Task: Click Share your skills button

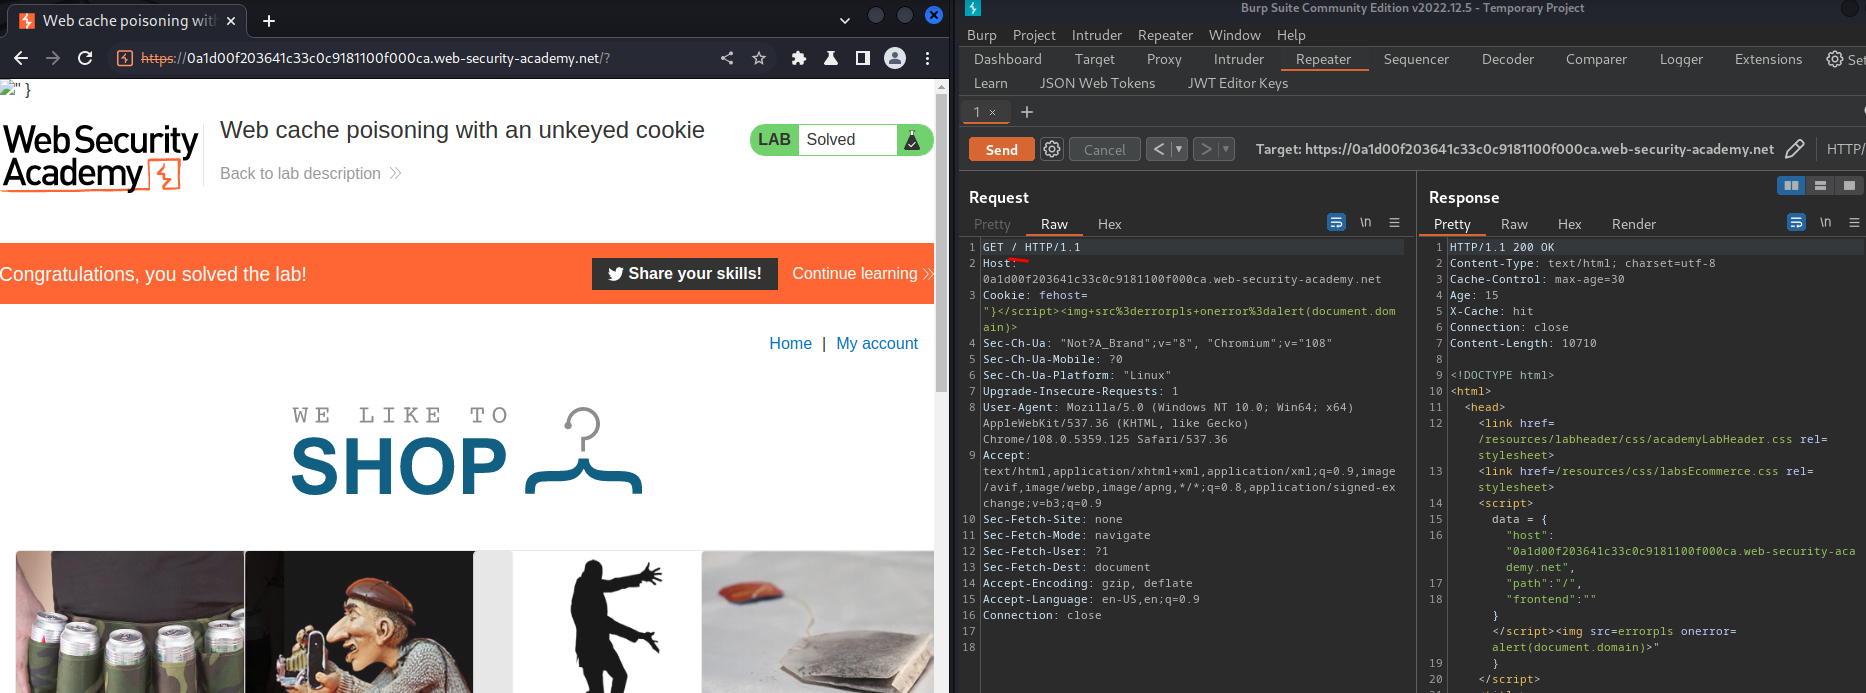Action: 685,273
